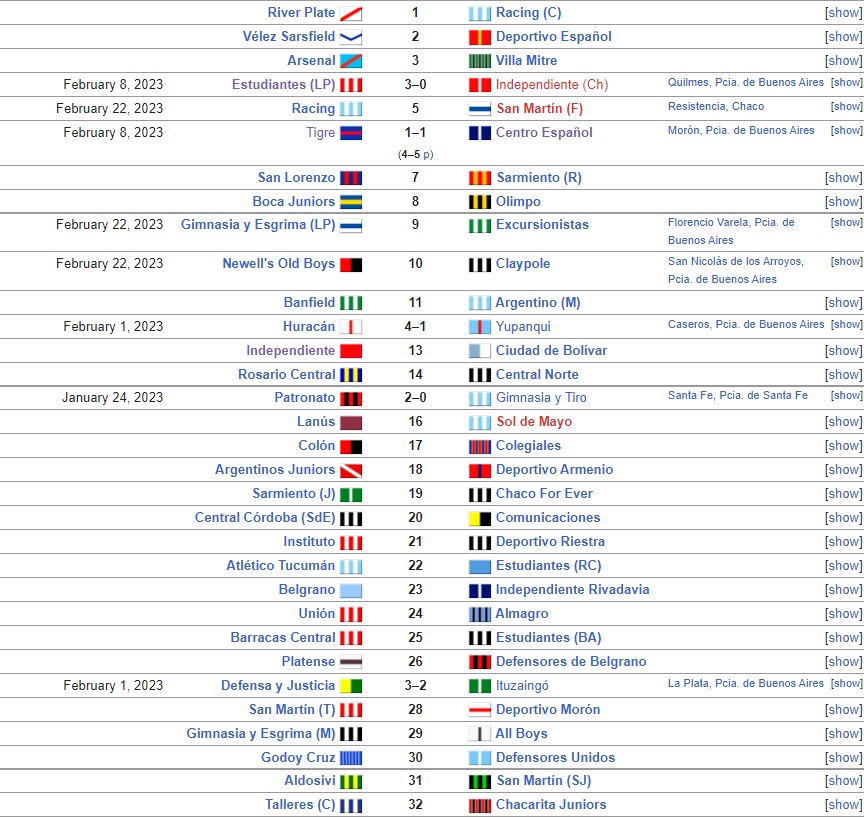Click the Vélez Sarsfield kit colour icon
This screenshot has width=864, height=817.
[x=350, y=37]
